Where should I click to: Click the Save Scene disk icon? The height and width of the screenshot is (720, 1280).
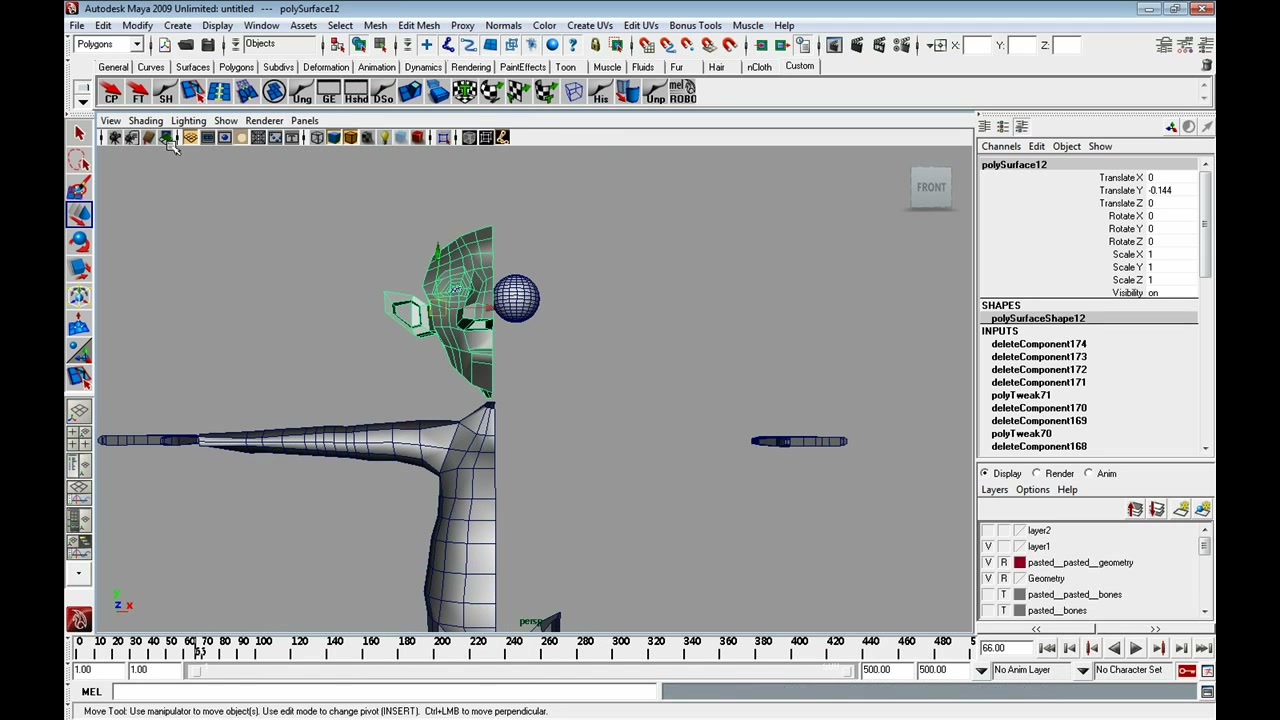[208, 45]
